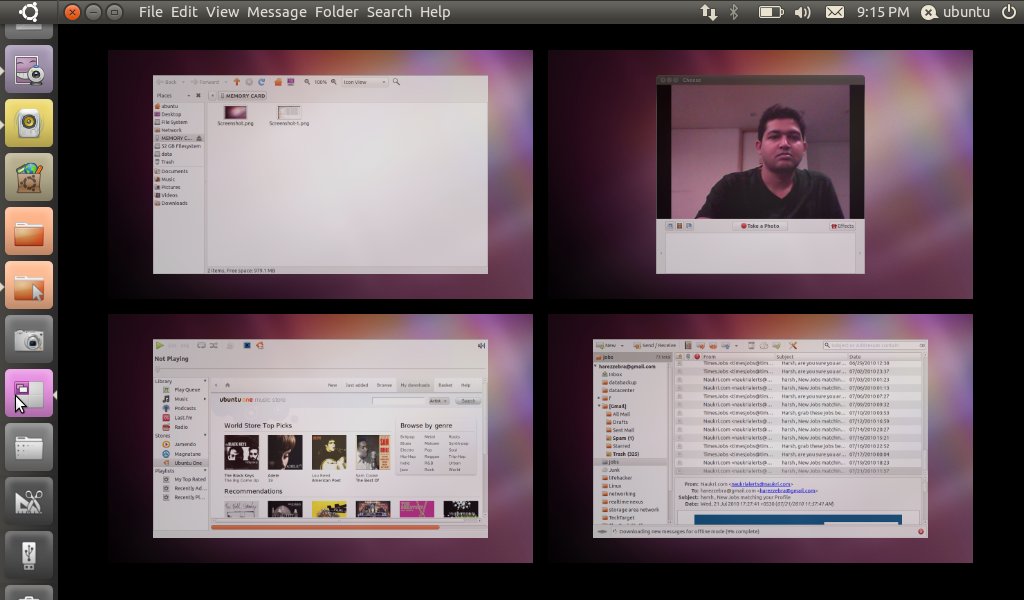Image resolution: width=1024 pixels, height=600 pixels.
Task: Open the Message menu
Action: pos(277,12)
